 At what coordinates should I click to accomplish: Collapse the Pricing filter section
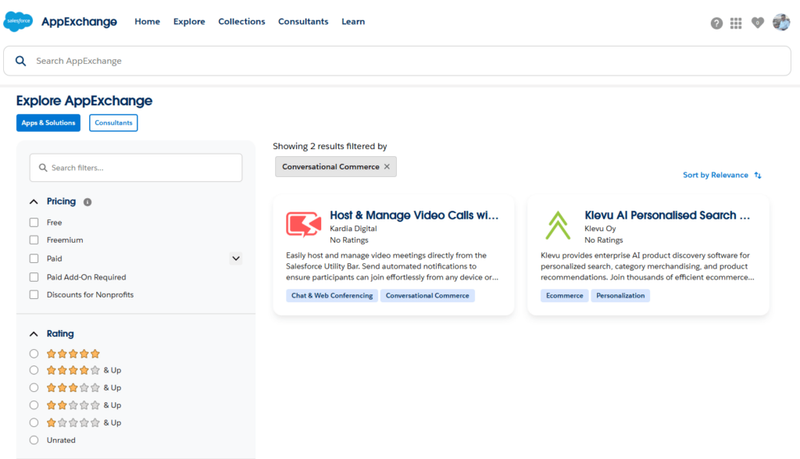click(x=34, y=202)
